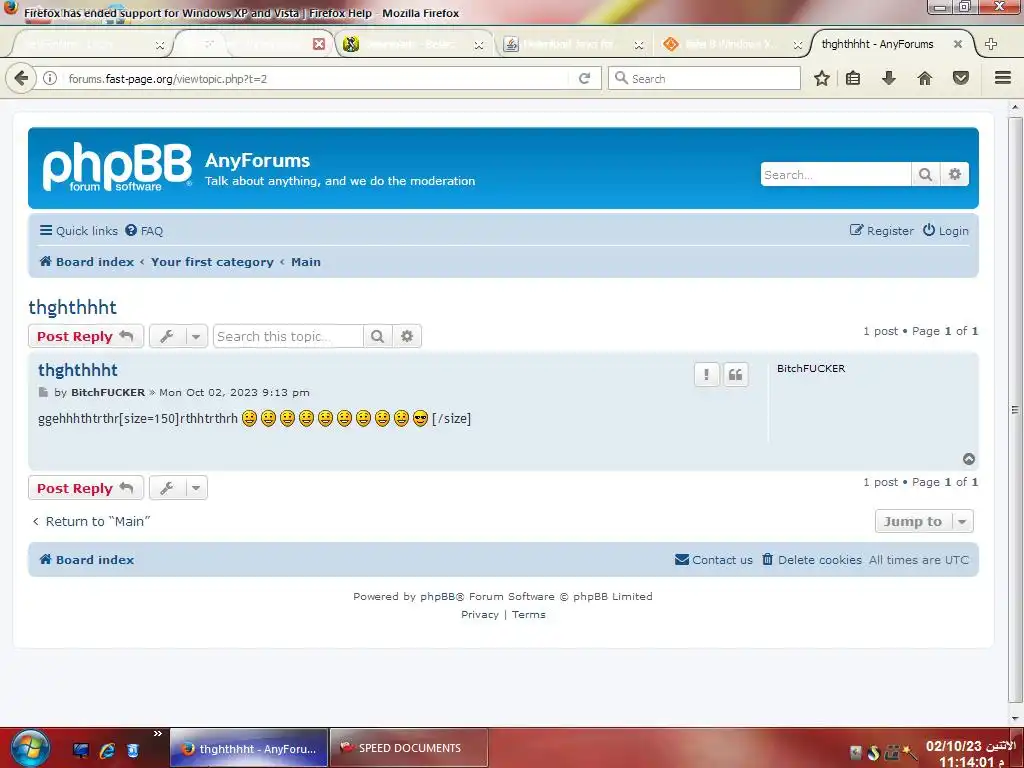Screen dimensions: 1024x768
Task: Click the page vertical scrollbar
Action: pos(1015,411)
